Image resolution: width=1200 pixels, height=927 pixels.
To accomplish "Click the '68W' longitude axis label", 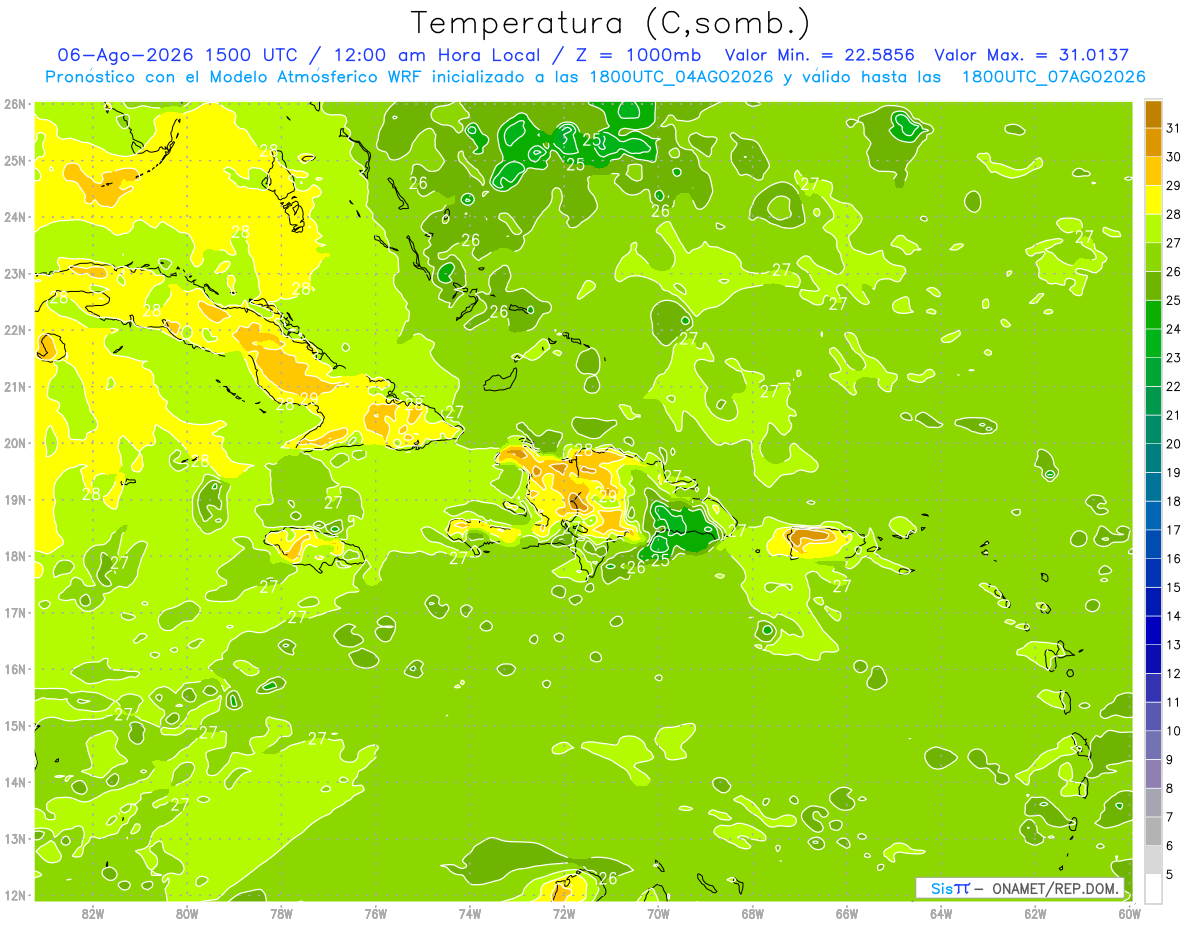I will (x=753, y=913).
